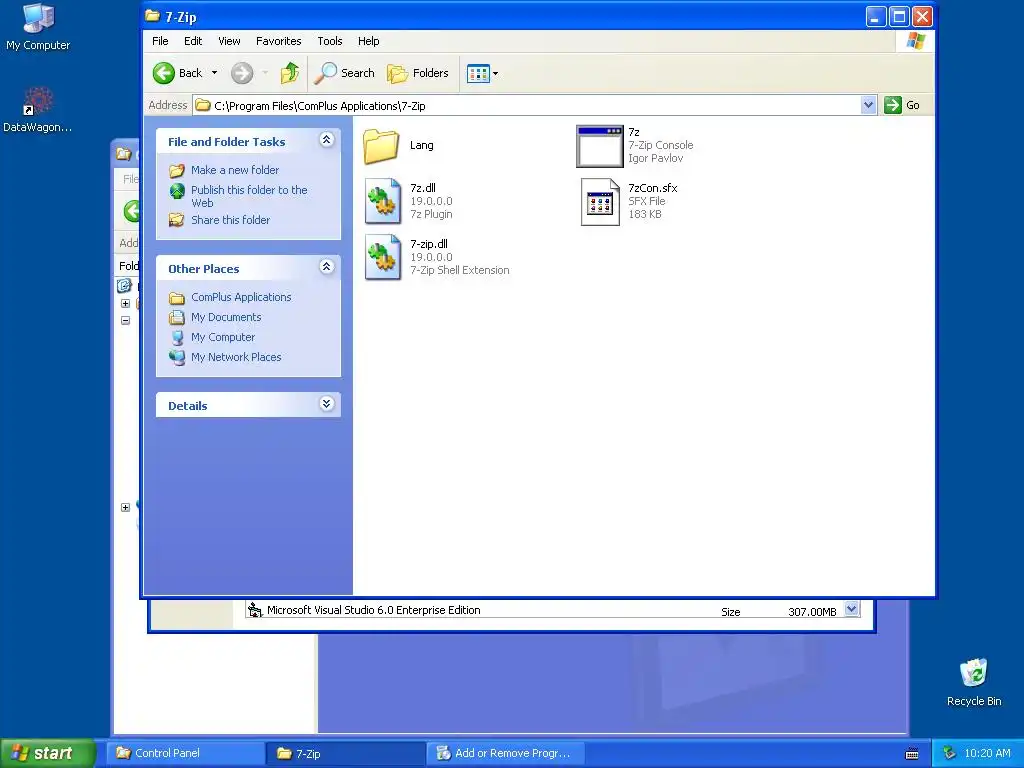Switch to Add or Remove Programs taskbar button

click(x=505, y=753)
